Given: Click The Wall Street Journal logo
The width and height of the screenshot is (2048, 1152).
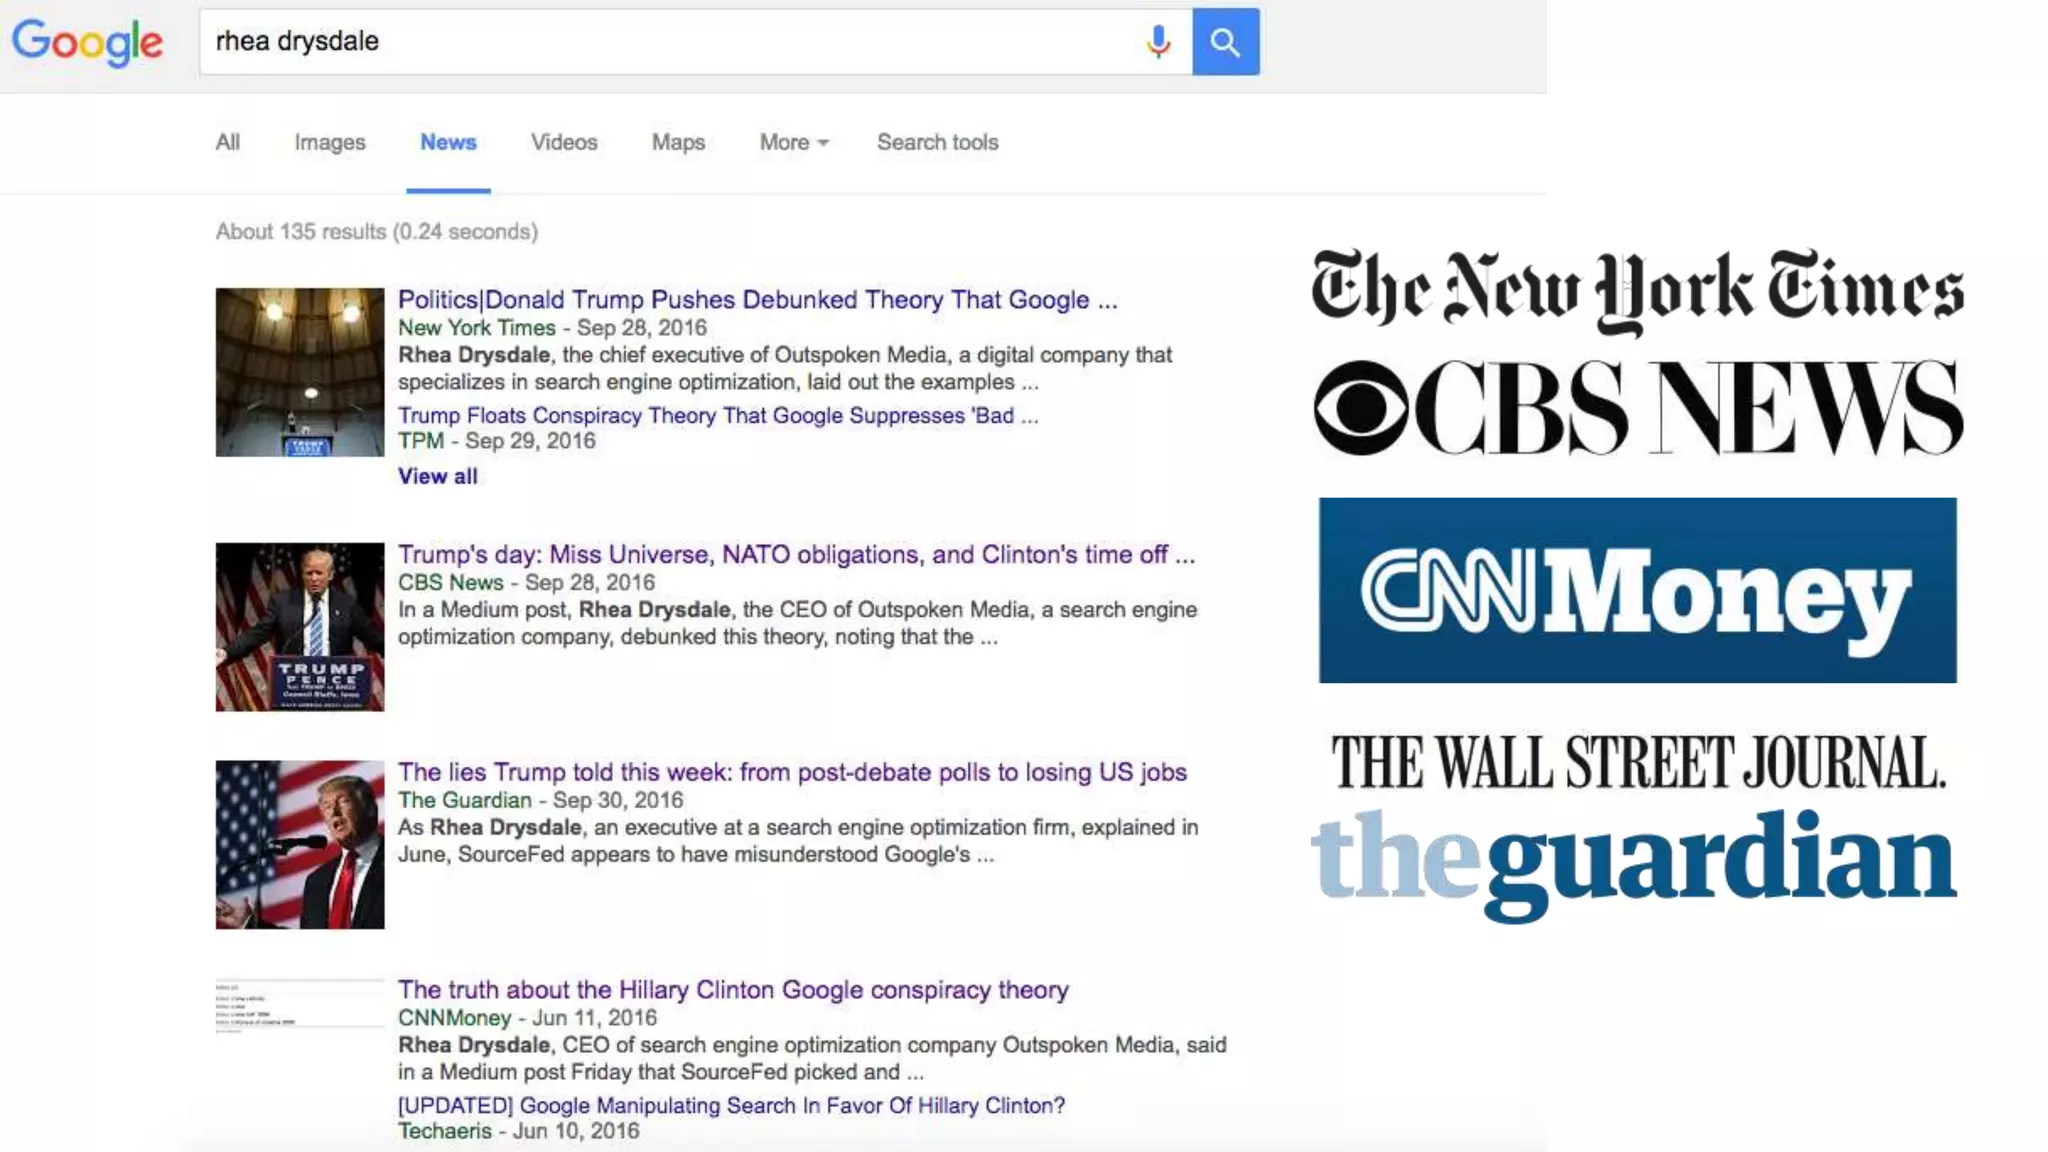Looking at the screenshot, I should pyautogui.click(x=1637, y=763).
